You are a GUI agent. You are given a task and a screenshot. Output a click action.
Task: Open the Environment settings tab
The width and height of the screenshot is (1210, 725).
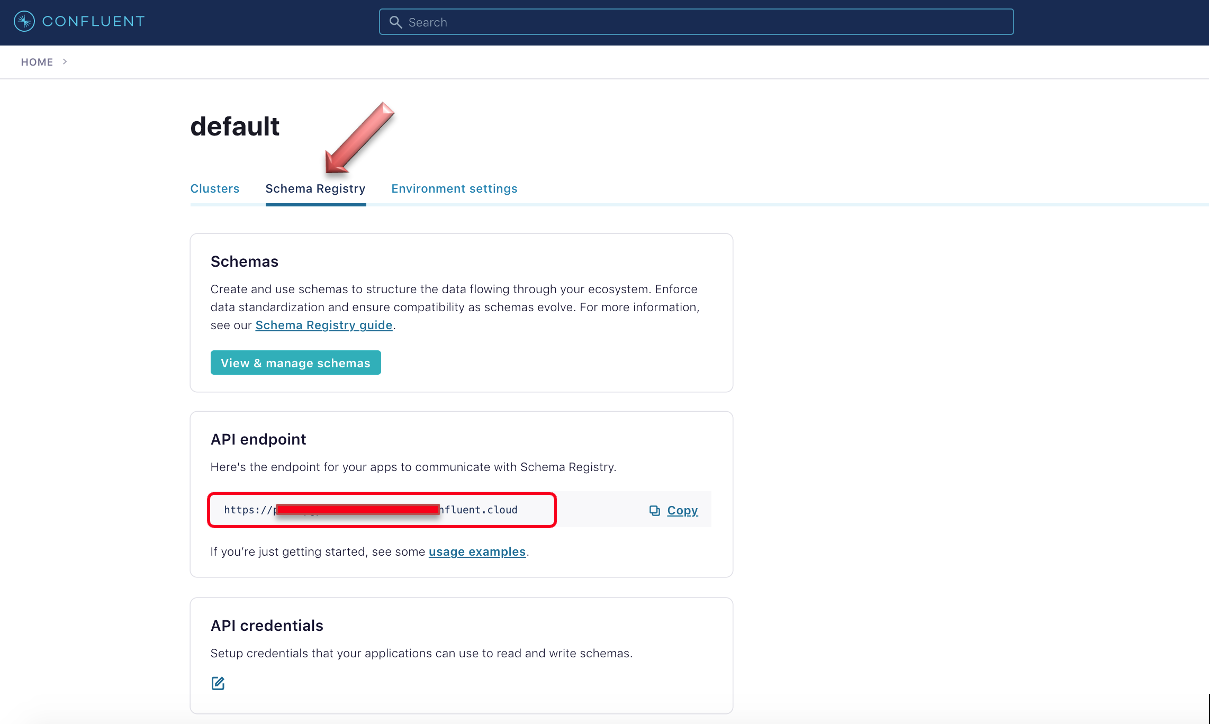454,188
